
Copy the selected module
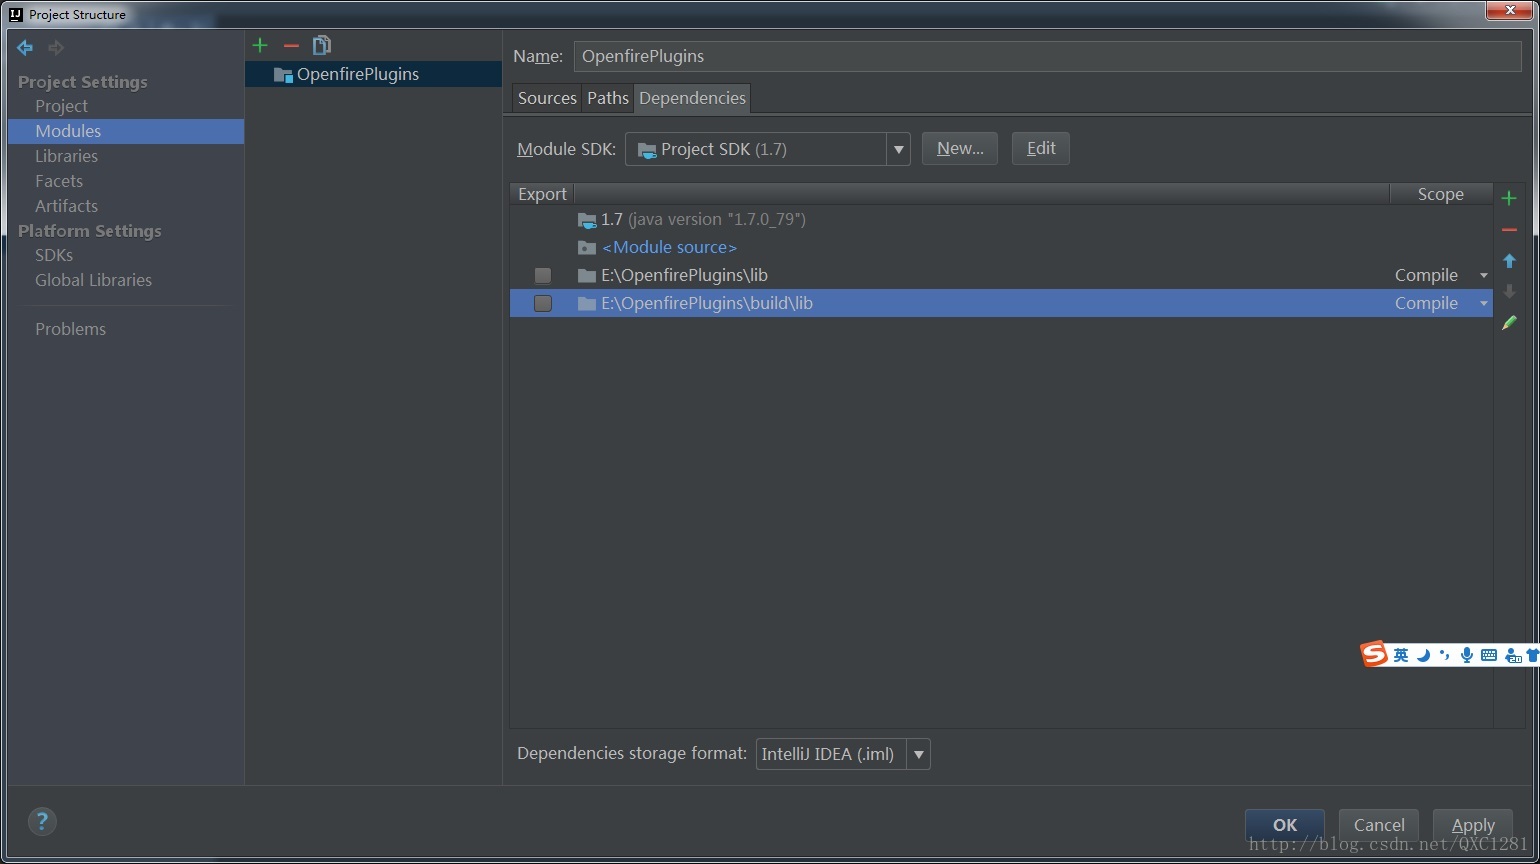pyautogui.click(x=322, y=45)
